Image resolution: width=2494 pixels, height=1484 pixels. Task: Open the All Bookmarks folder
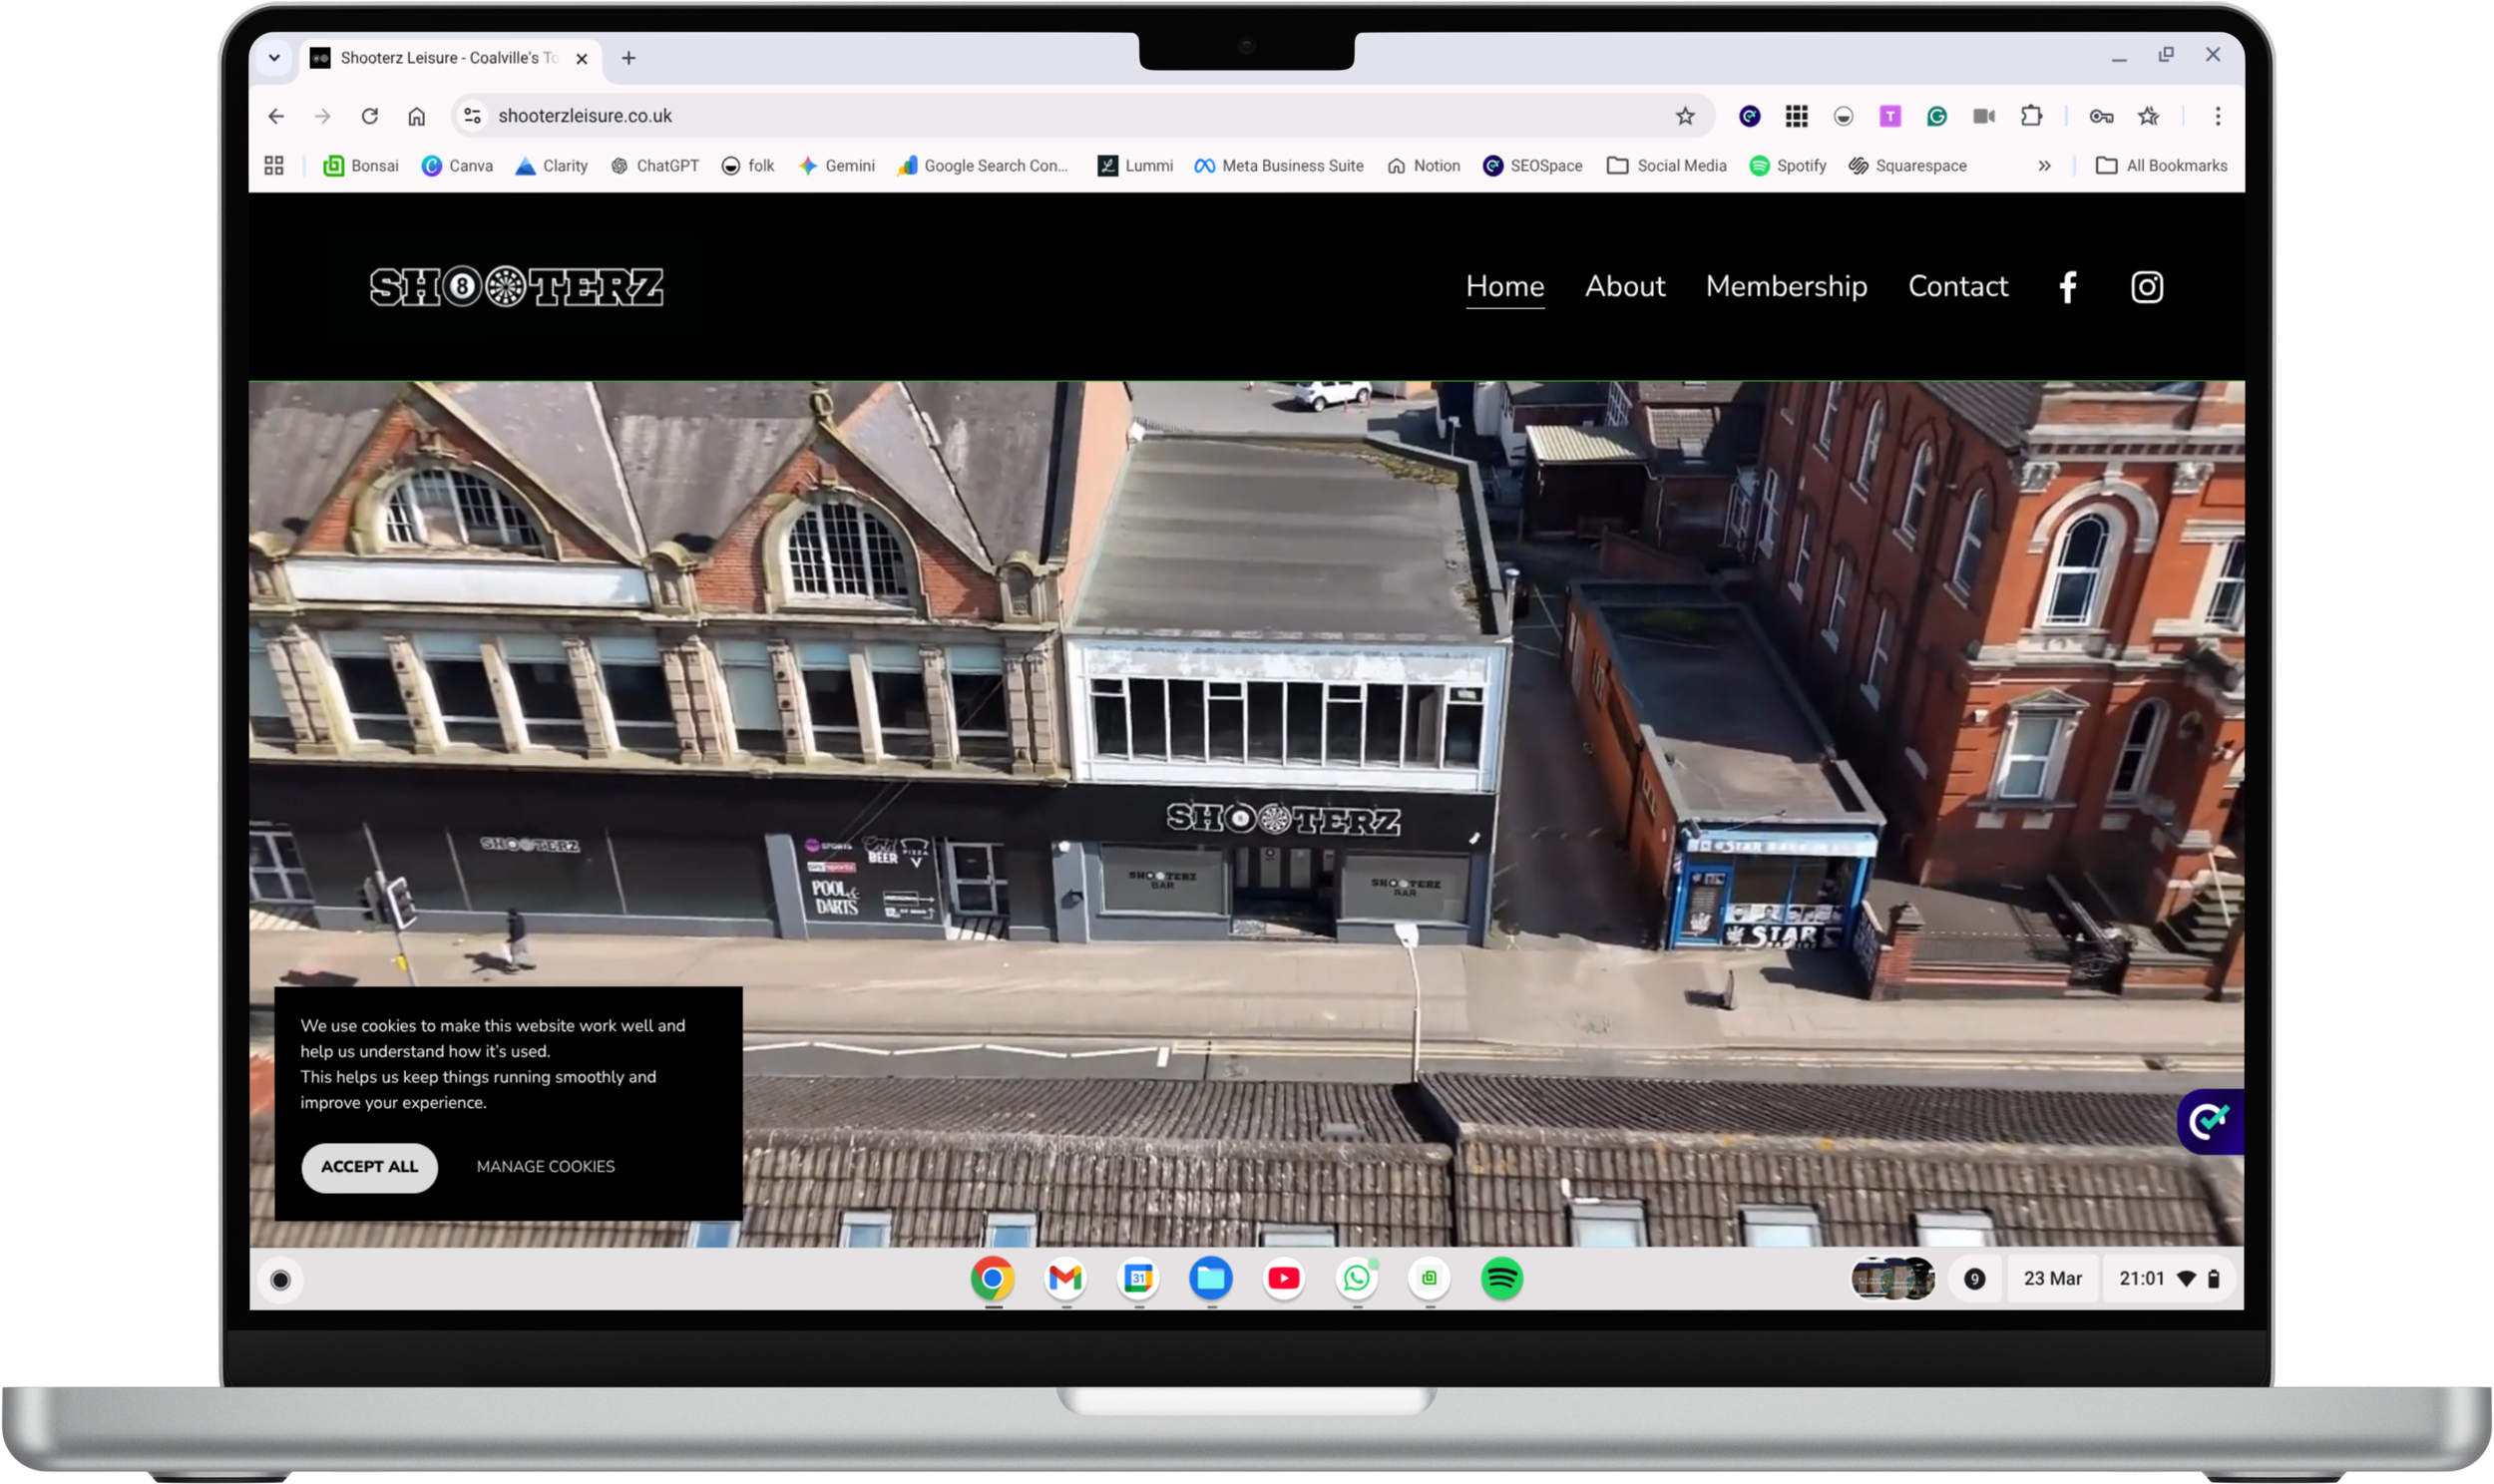click(2161, 166)
